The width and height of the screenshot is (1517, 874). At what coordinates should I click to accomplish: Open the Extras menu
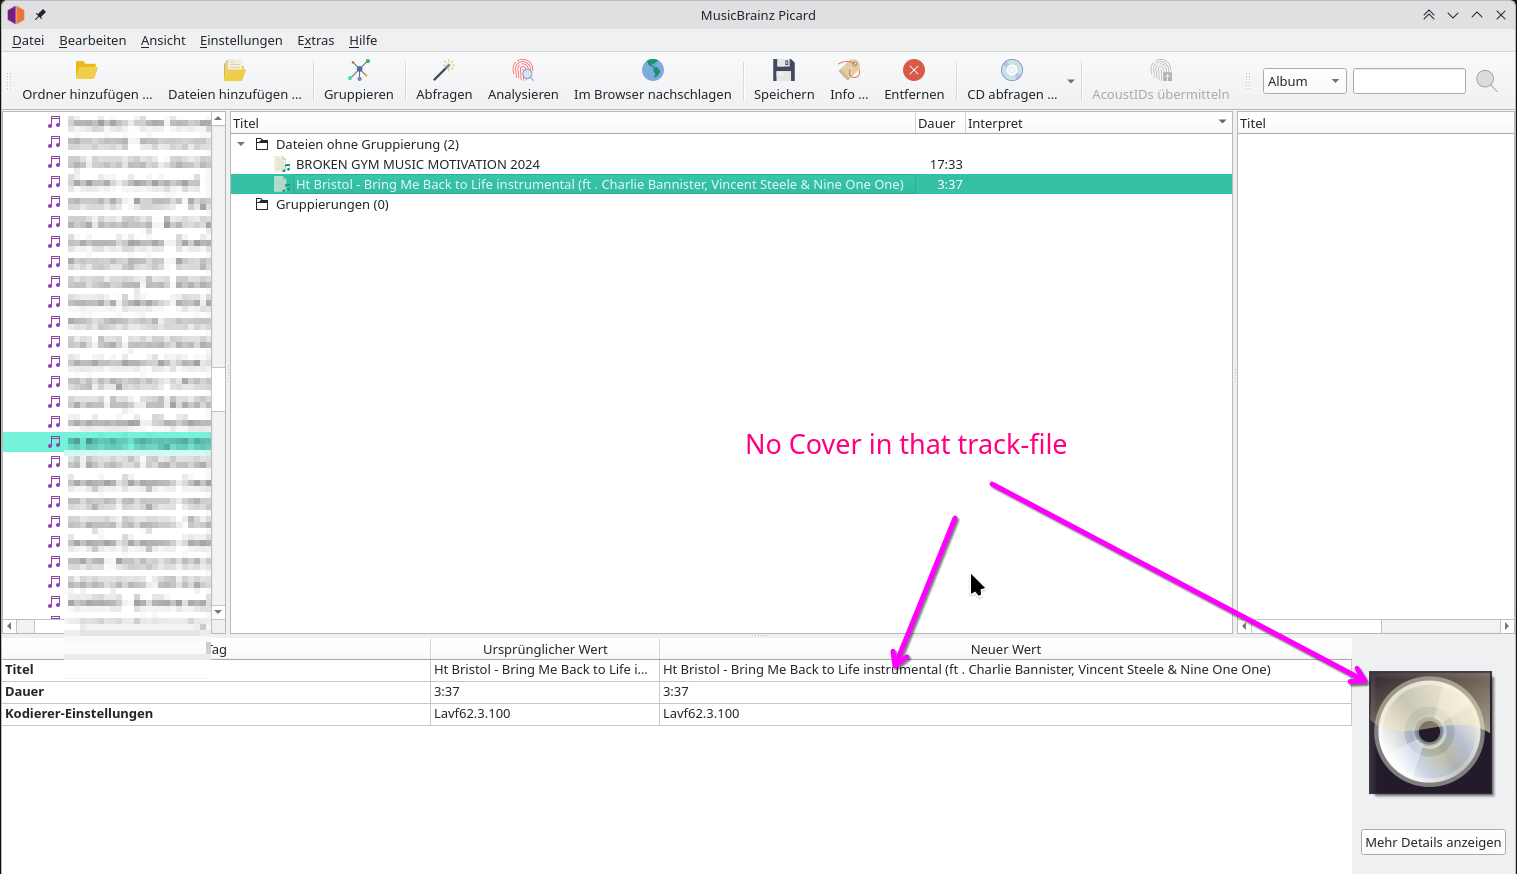pyautogui.click(x=315, y=41)
